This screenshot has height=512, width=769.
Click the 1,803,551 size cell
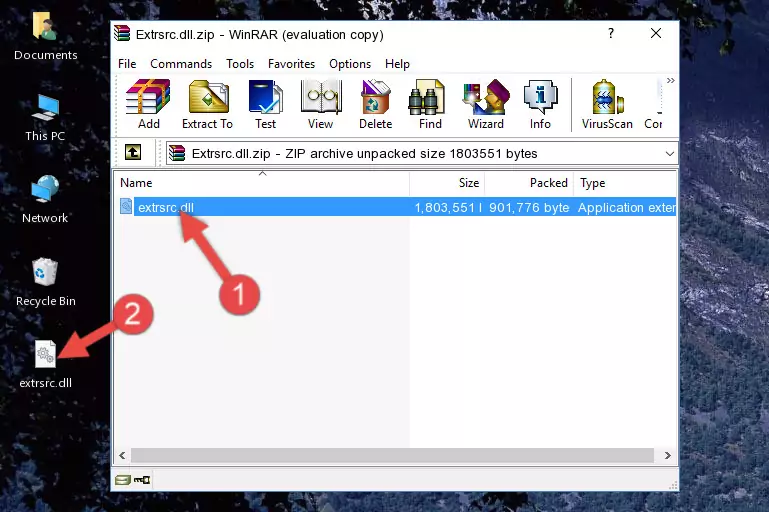point(448,207)
